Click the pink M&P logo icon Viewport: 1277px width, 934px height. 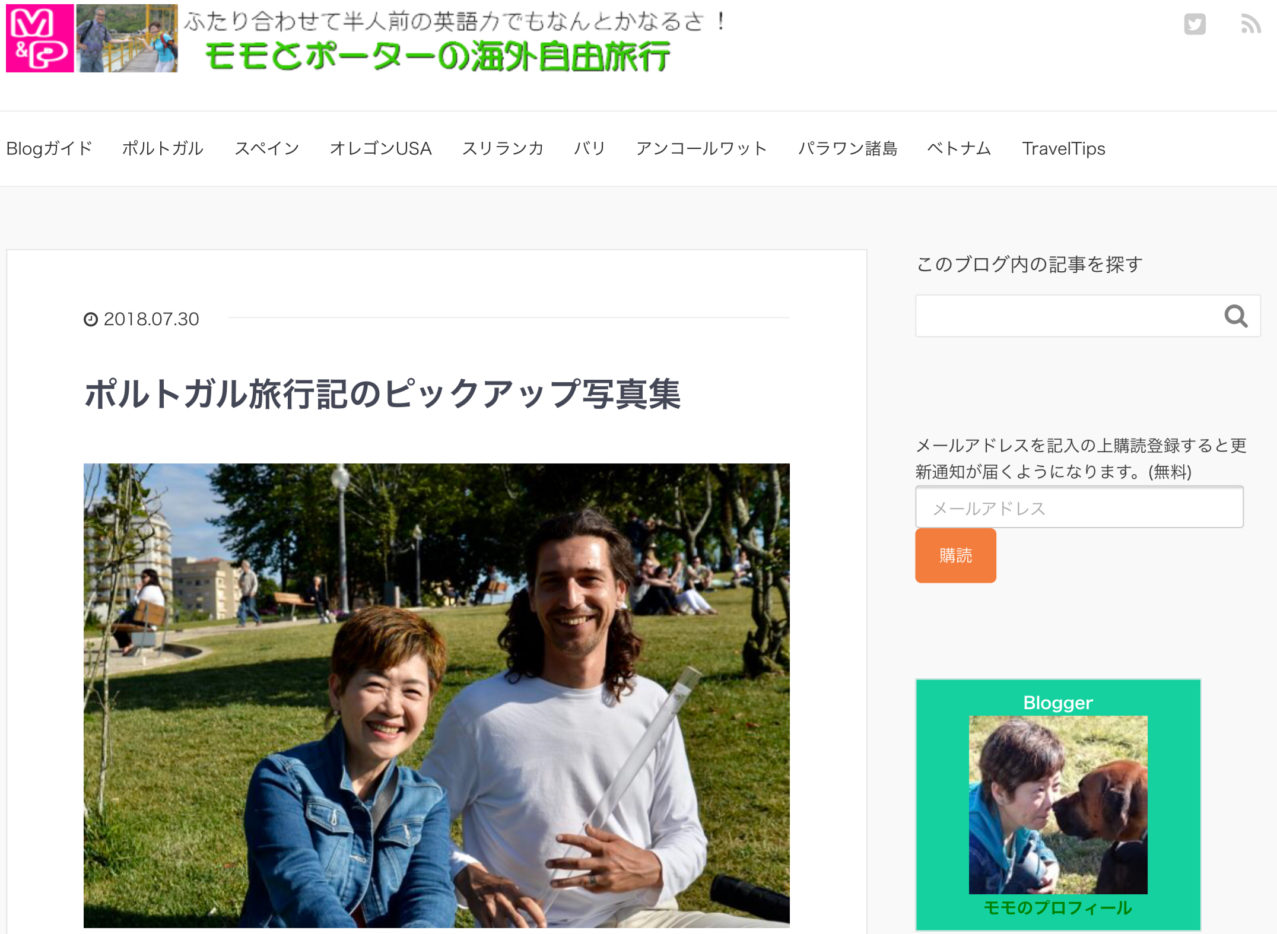coord(40,38)
